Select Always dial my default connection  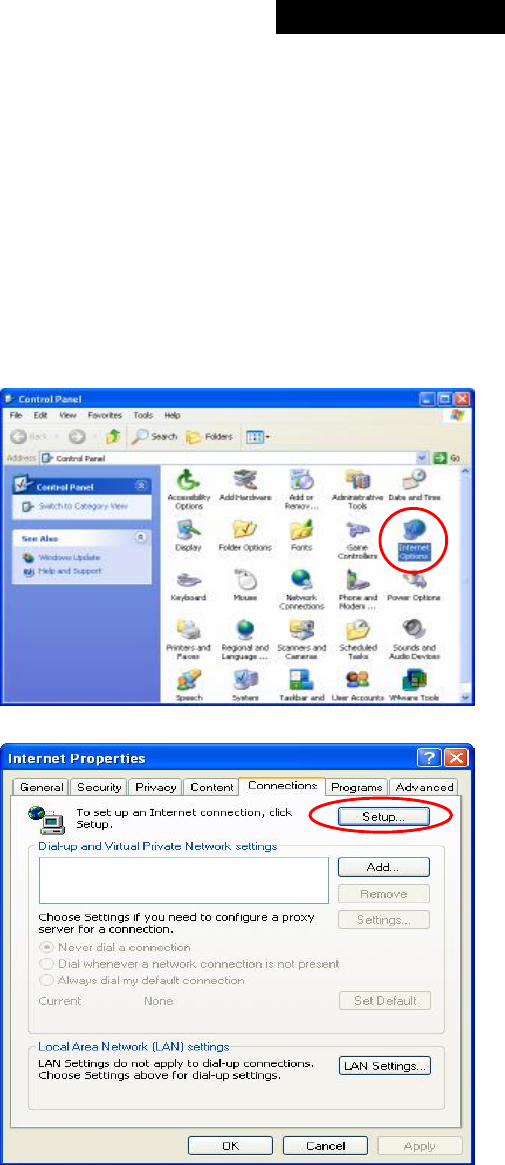coord(143,980)
